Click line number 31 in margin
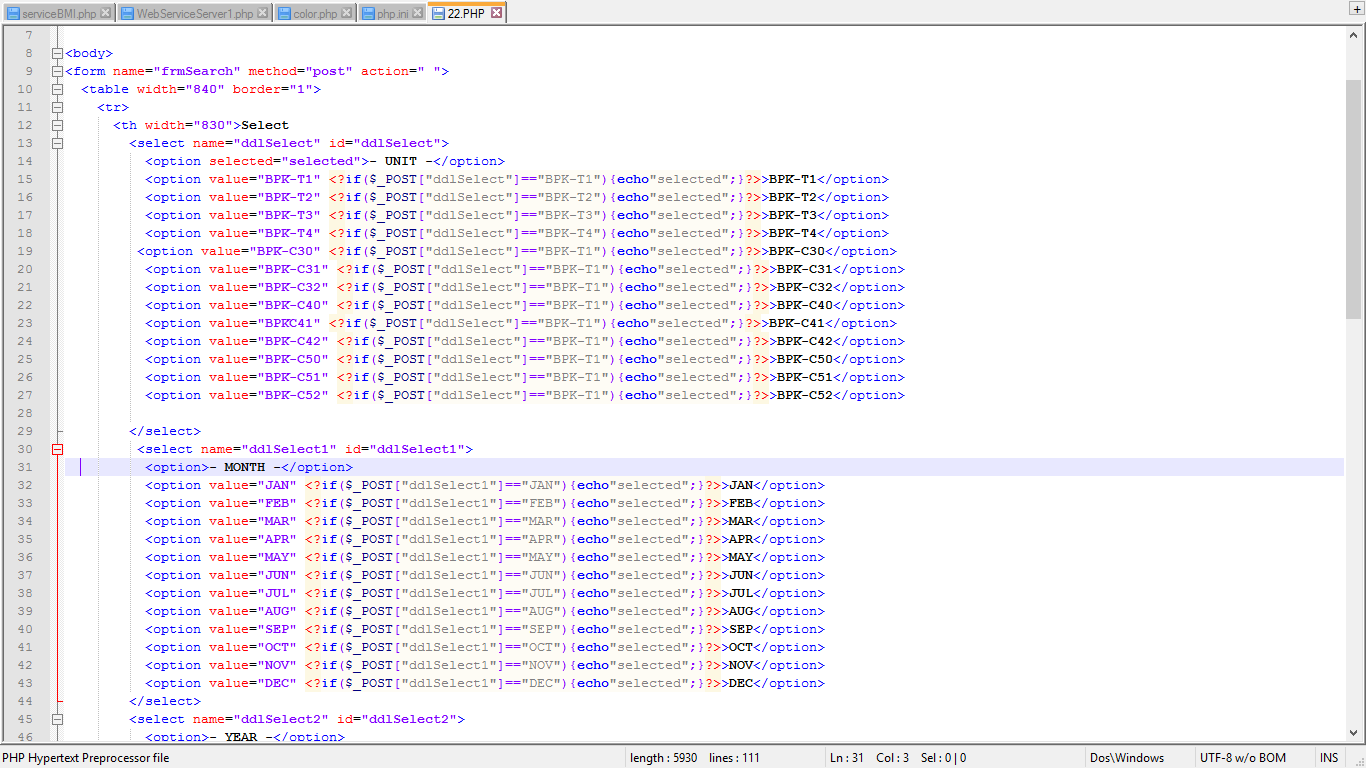The image size is (1366, 768). 25,467
